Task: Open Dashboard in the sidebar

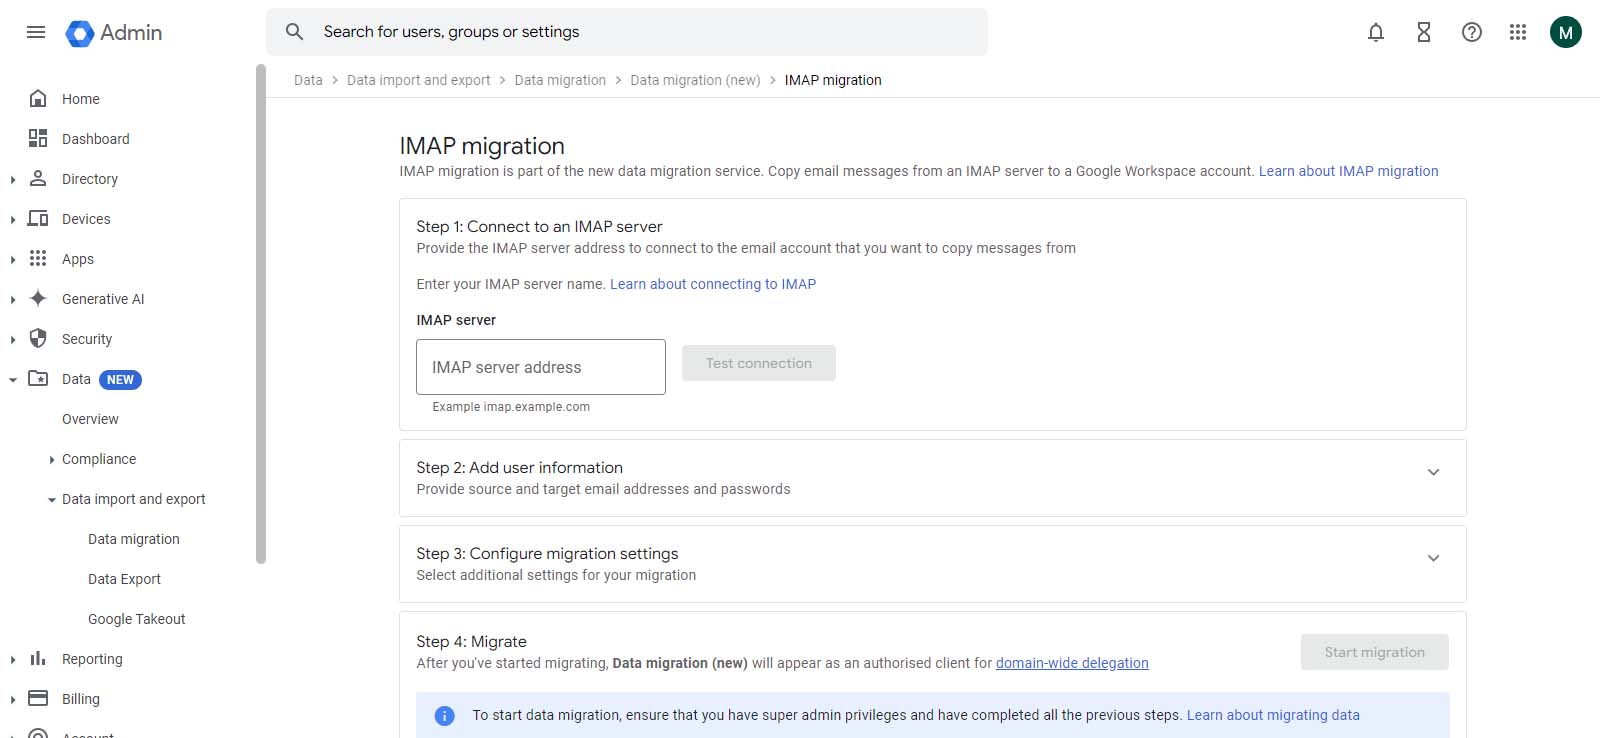Action: [x=96, y=139]
